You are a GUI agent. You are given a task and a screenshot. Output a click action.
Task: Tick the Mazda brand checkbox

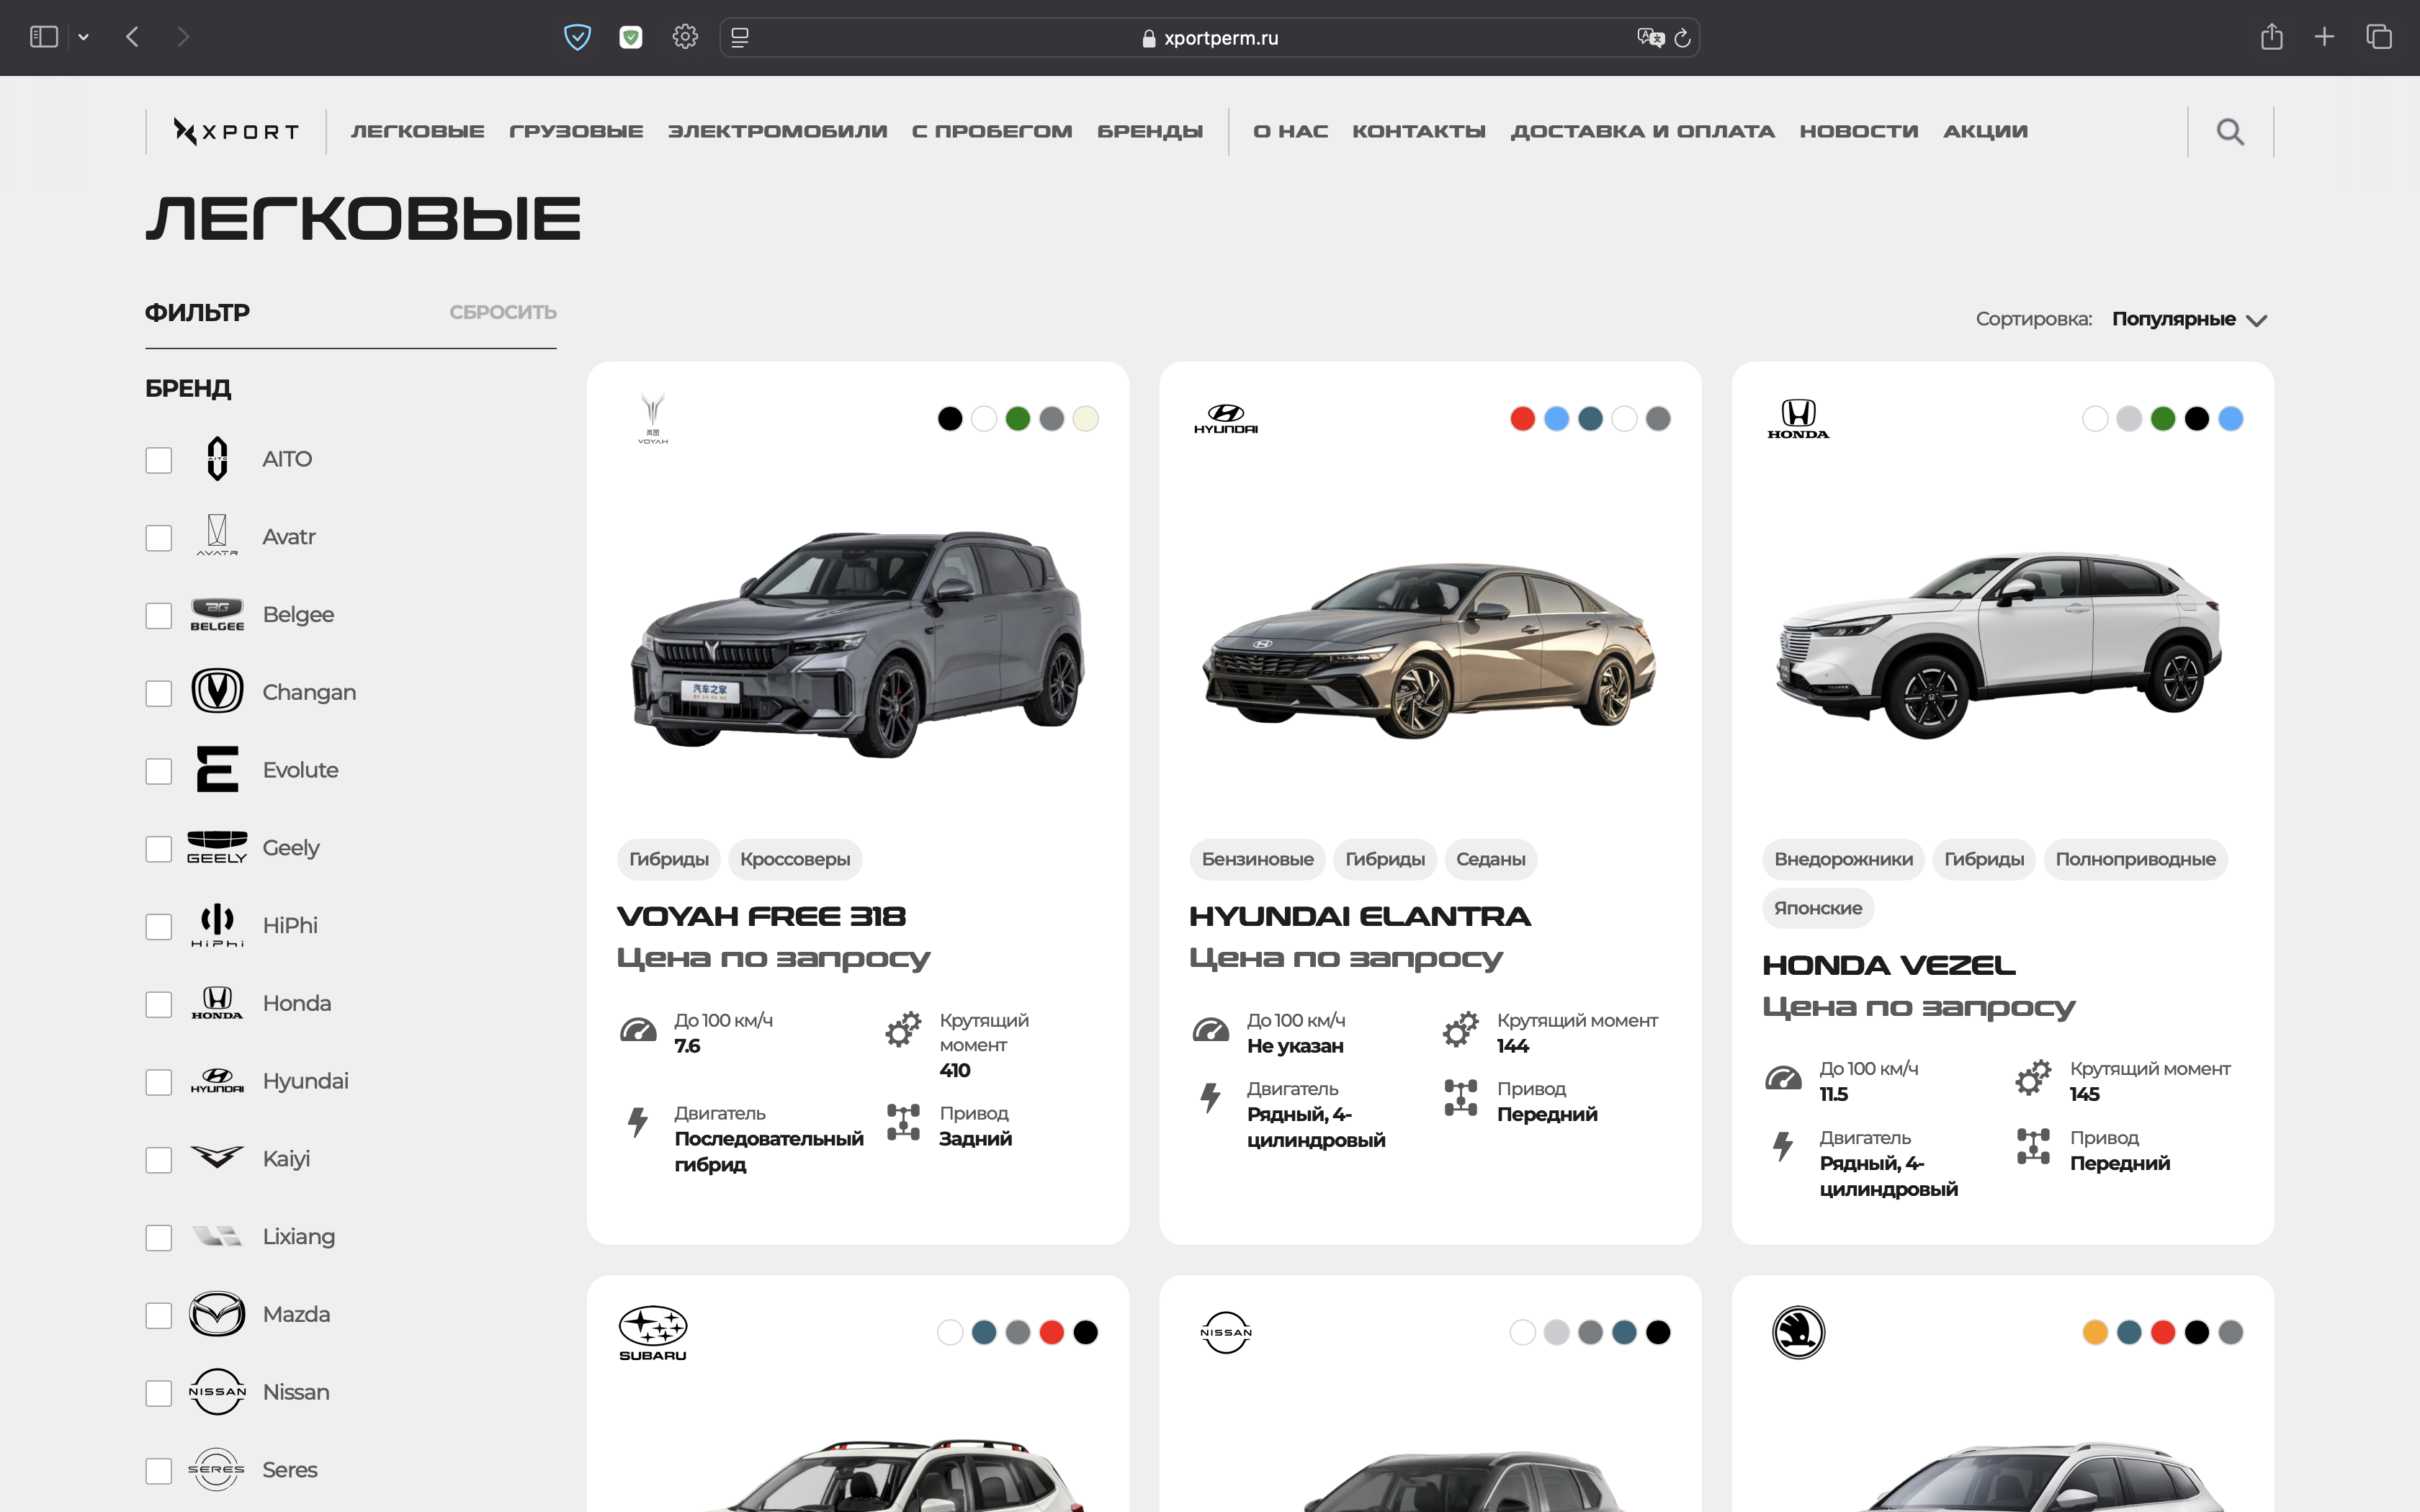coord(159,1315)
